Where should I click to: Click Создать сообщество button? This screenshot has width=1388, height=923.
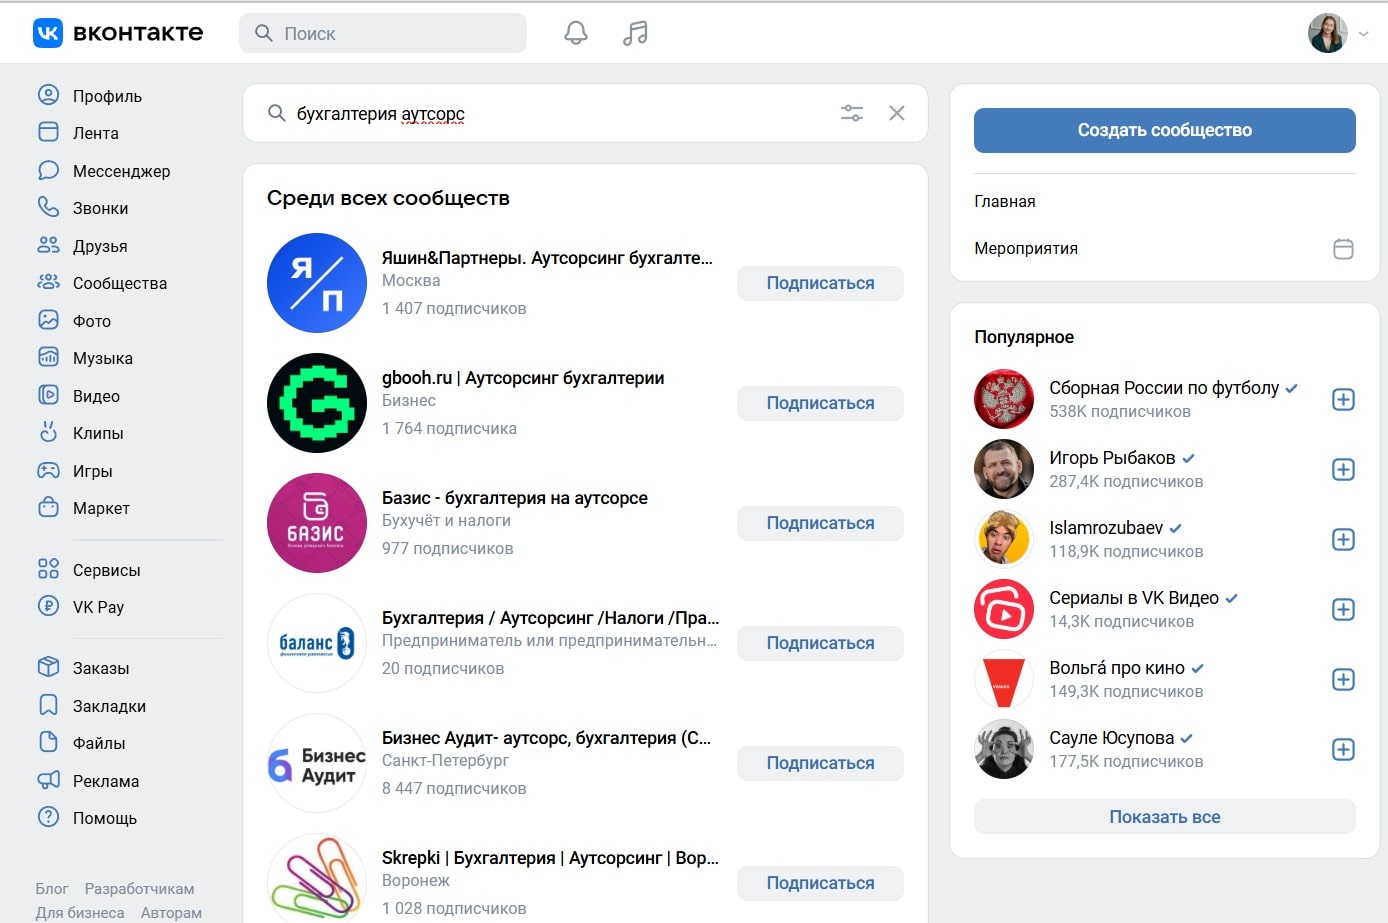(1165, 130)
